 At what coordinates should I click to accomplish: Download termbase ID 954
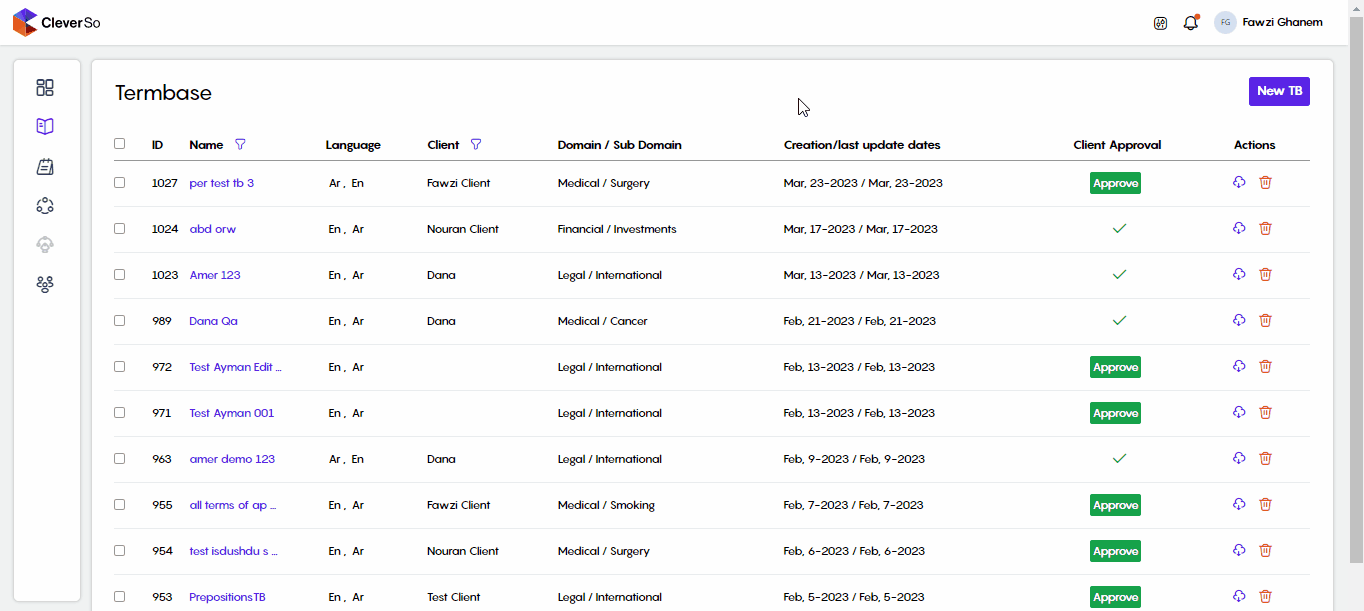[1239, 550]
